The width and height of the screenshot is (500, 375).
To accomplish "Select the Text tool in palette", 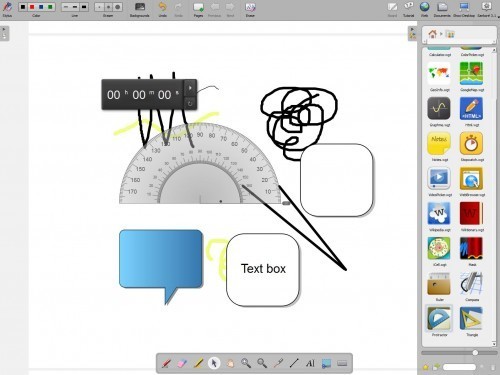I will 310,363.
